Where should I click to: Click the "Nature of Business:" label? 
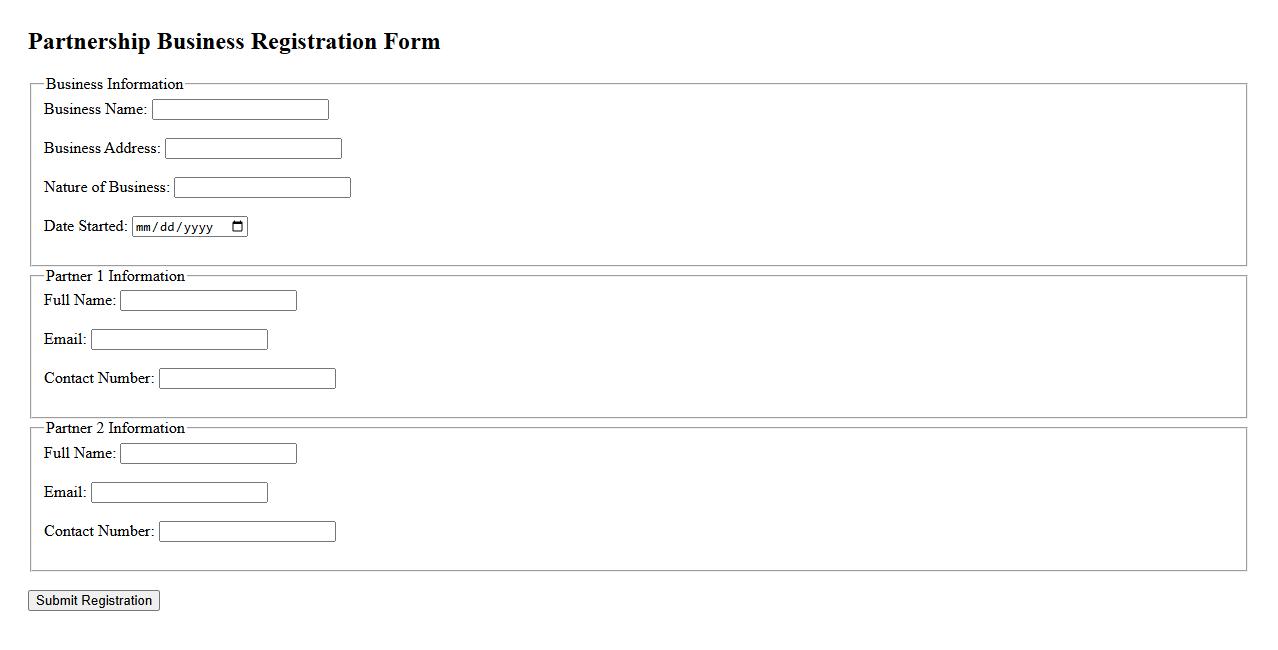click(106, 187)
